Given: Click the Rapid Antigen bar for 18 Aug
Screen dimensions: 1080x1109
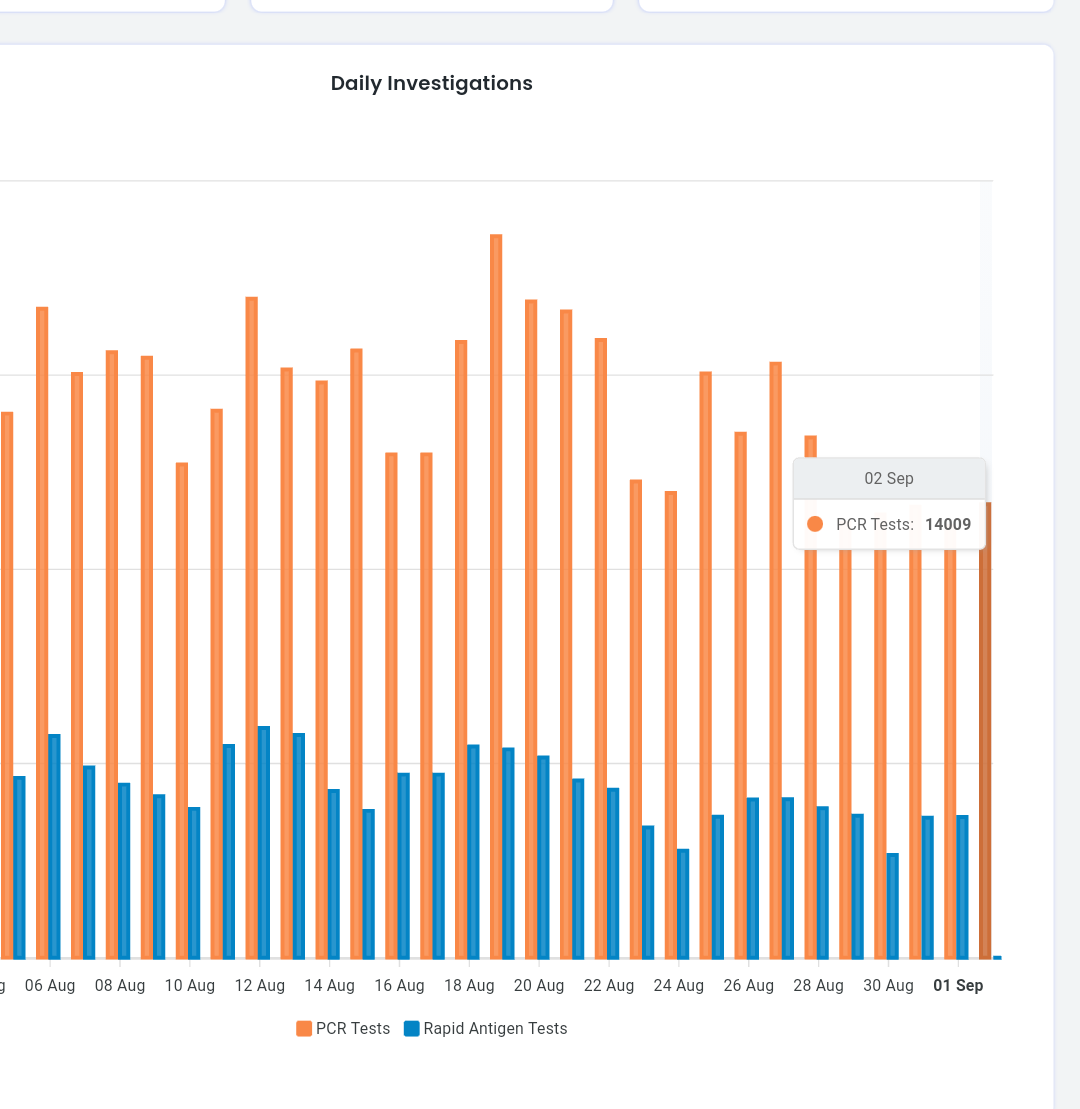Looking at the screenshot, I should tap(473, 852).
